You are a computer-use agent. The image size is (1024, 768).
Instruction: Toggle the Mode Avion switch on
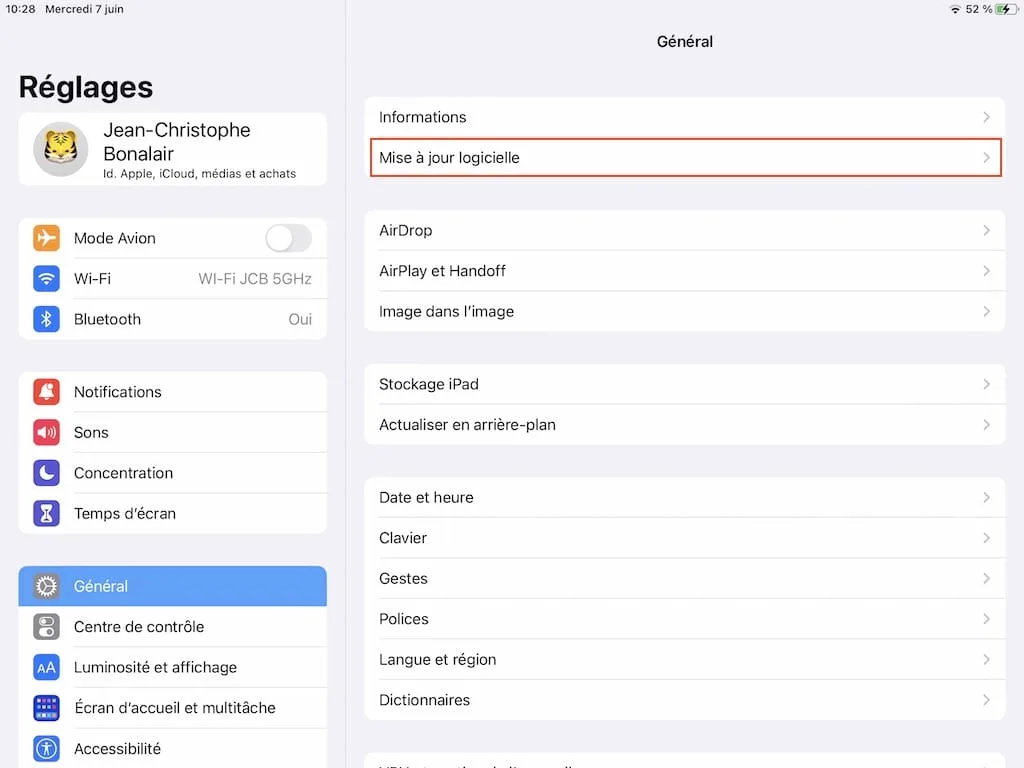click(x=288, y=238)
